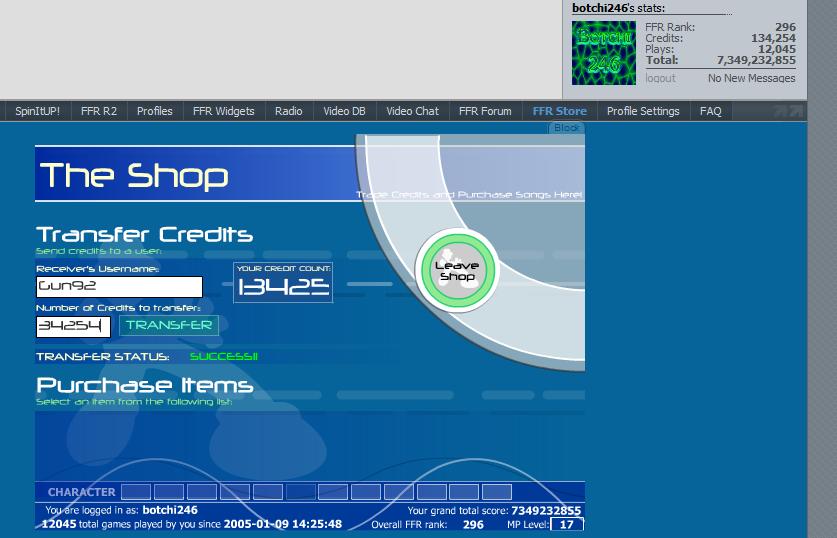Open the FFR R2 menu item
Image resolution: width=837 pixels, height=538 pixels.
pos(99,111)
